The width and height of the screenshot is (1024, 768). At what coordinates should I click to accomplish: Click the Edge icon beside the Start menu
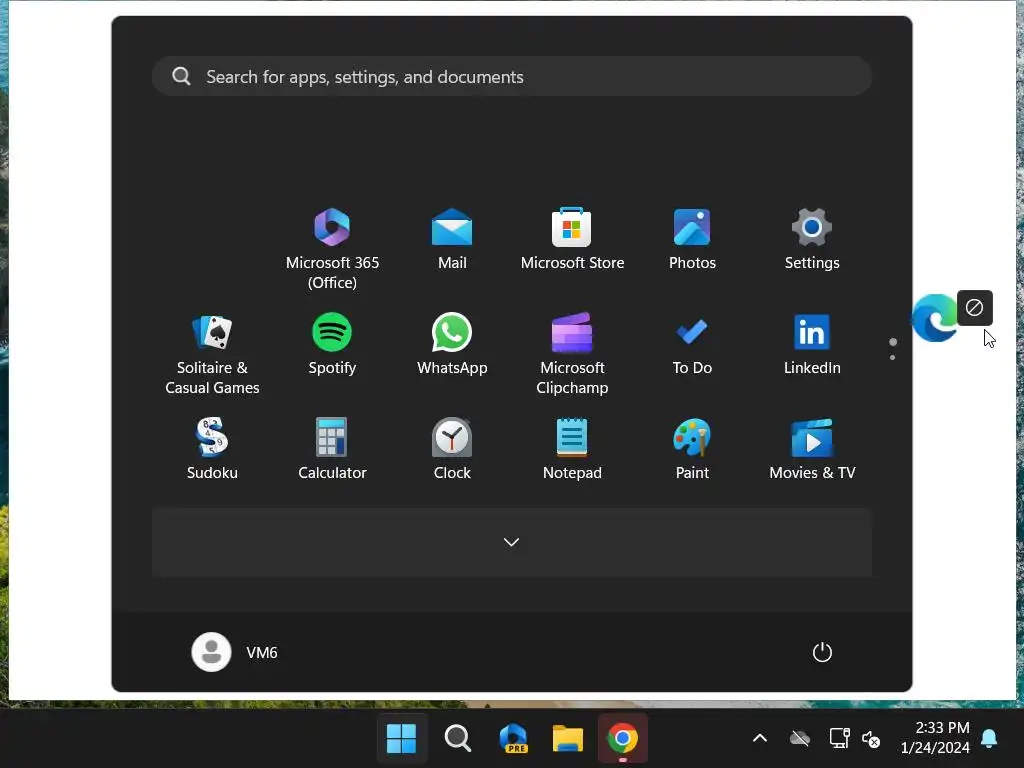pyautogui.click(x=935, y=318)
